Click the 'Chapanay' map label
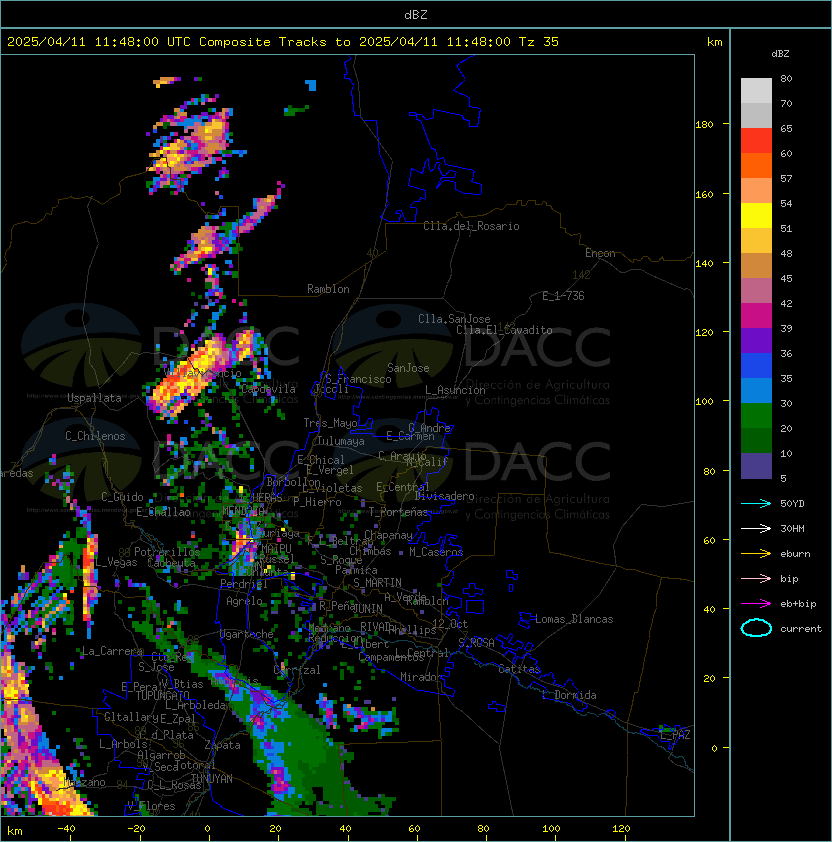Image resolution: width=832 pixels, height=842 pixels. [x=388, y=535]
